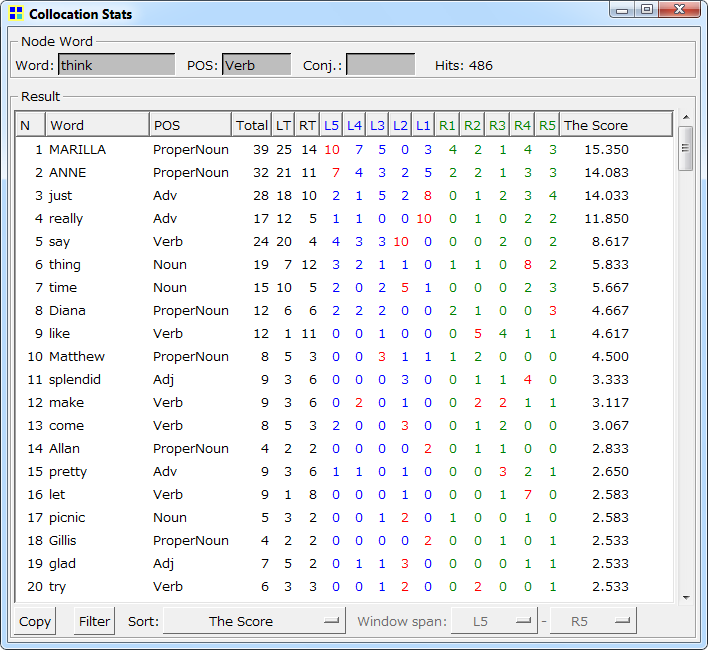
Task: Sort by the Word column header
Action: point(97,125)
